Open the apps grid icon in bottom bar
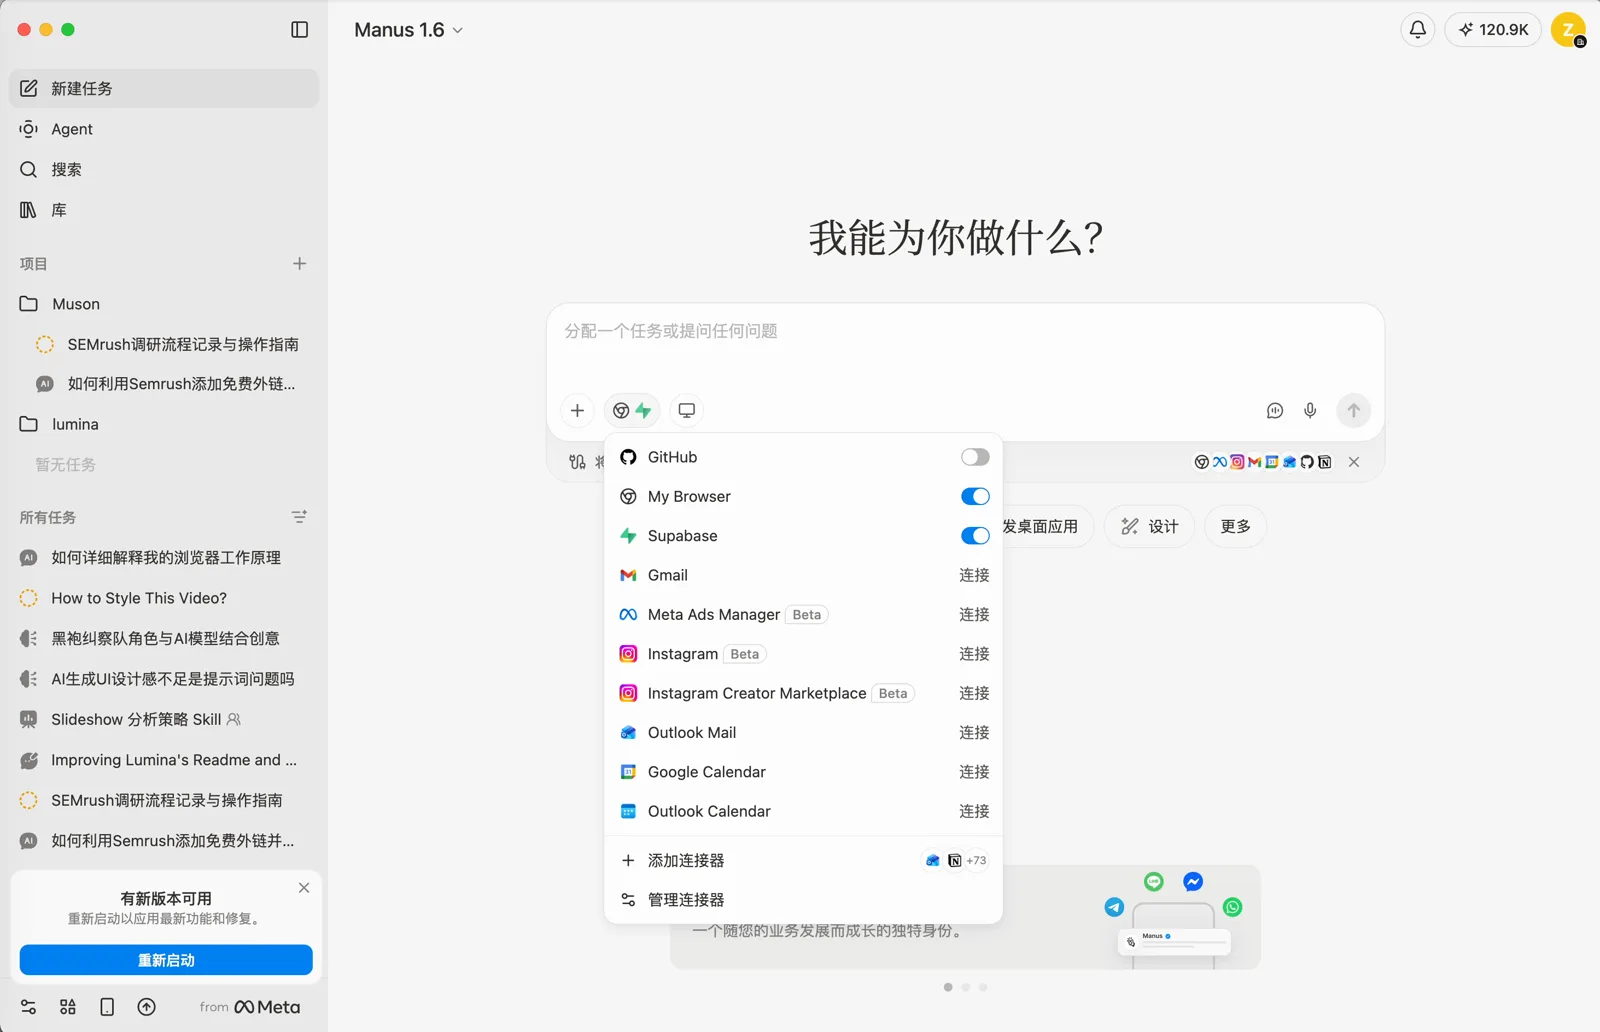Screen dimensions: 1600x1032 68,1007
